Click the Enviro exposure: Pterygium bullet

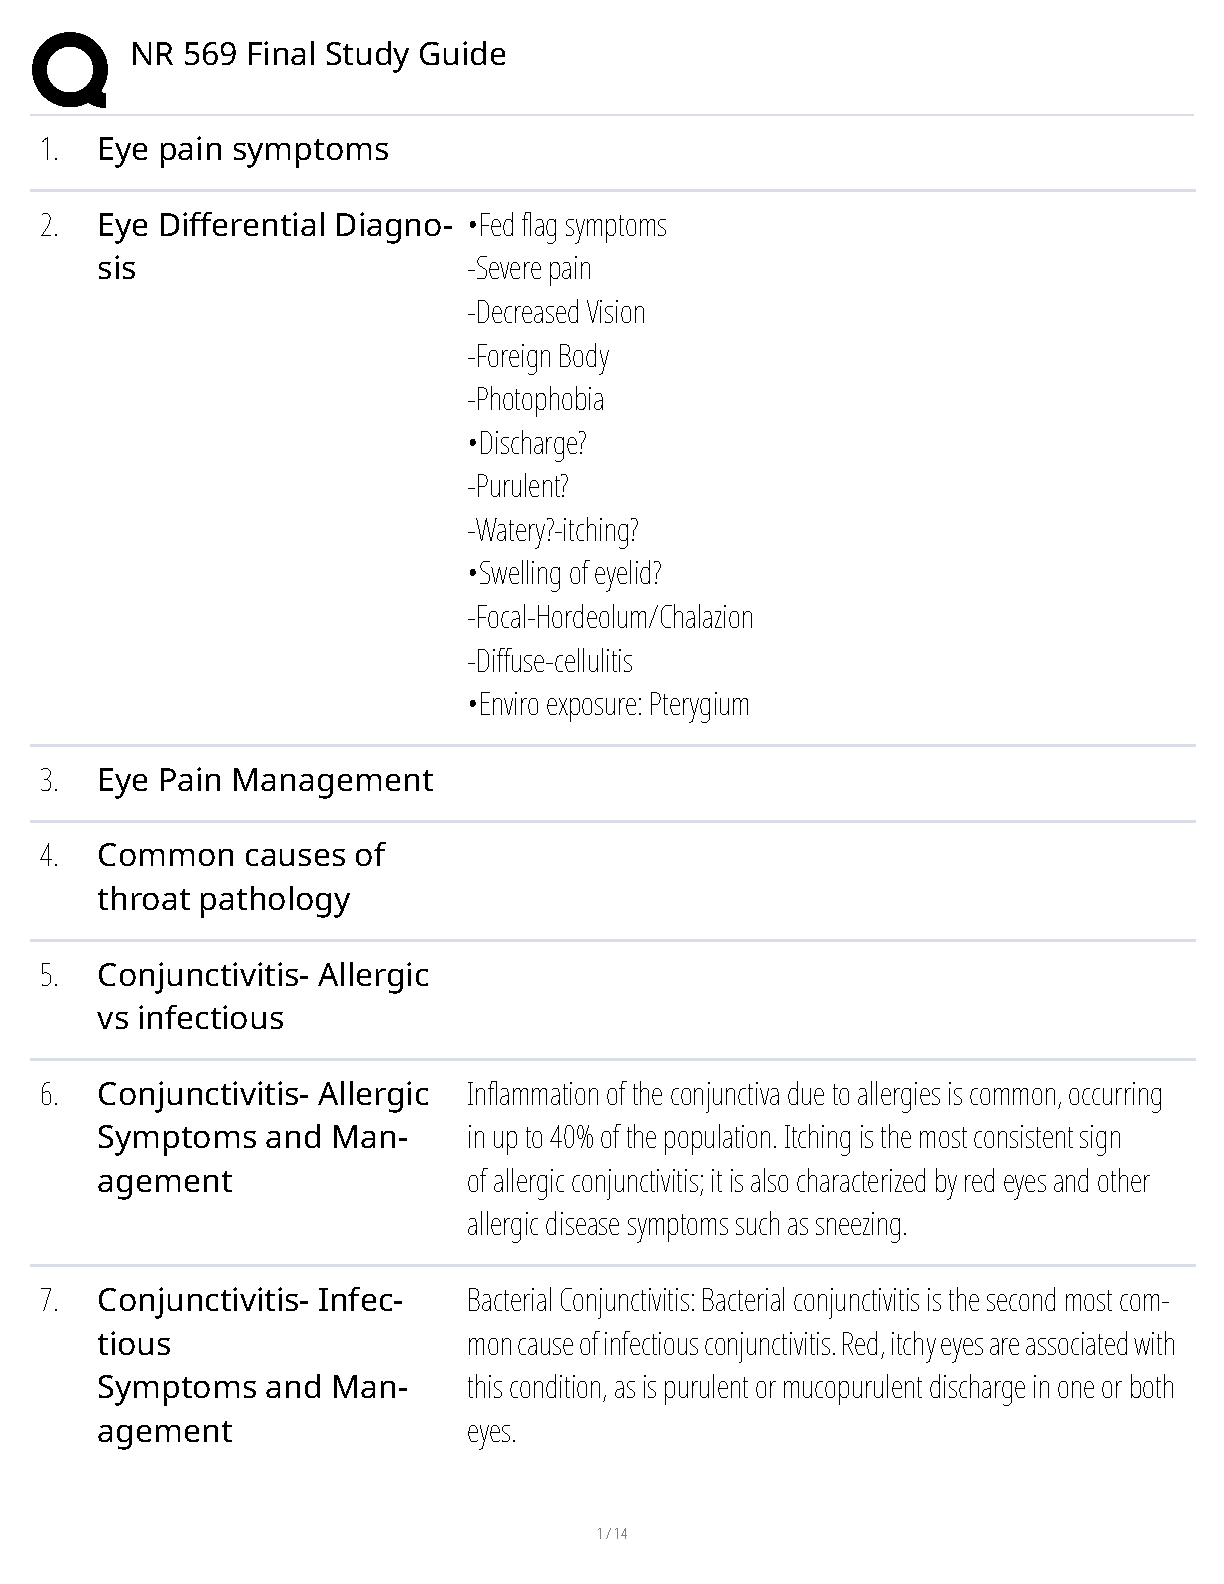coord(608,705)
